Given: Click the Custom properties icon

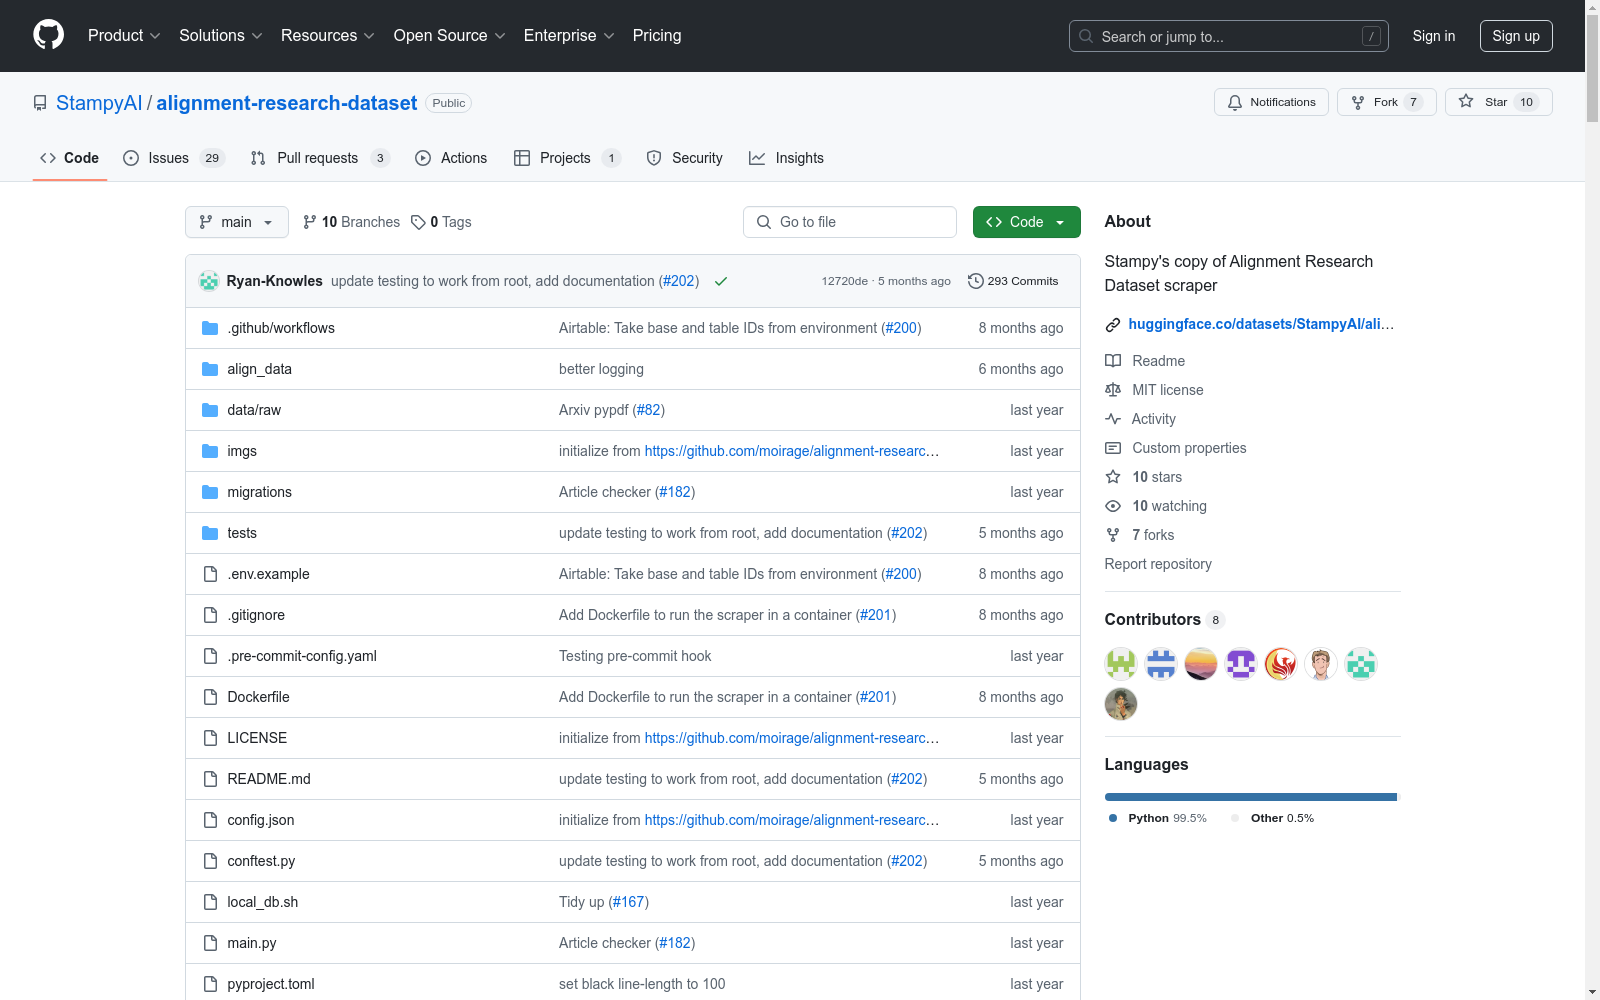Looking at the screenshot, I should point(1113,448).
